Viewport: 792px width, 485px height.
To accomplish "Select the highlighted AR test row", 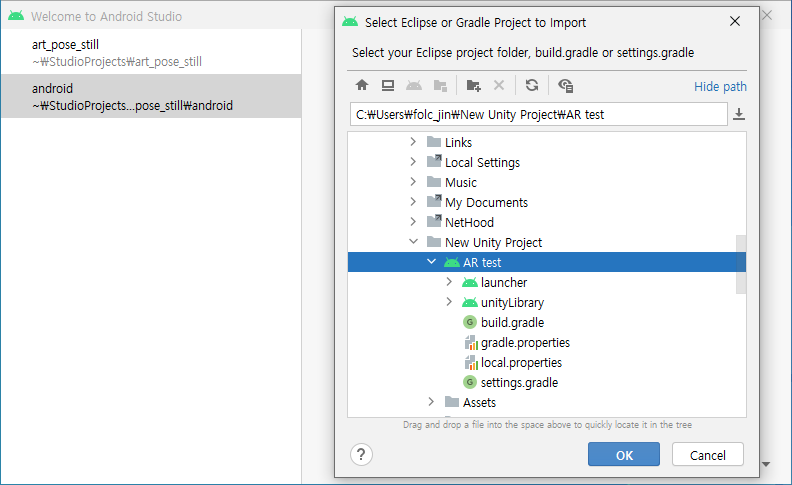I will tap(547, 262).
